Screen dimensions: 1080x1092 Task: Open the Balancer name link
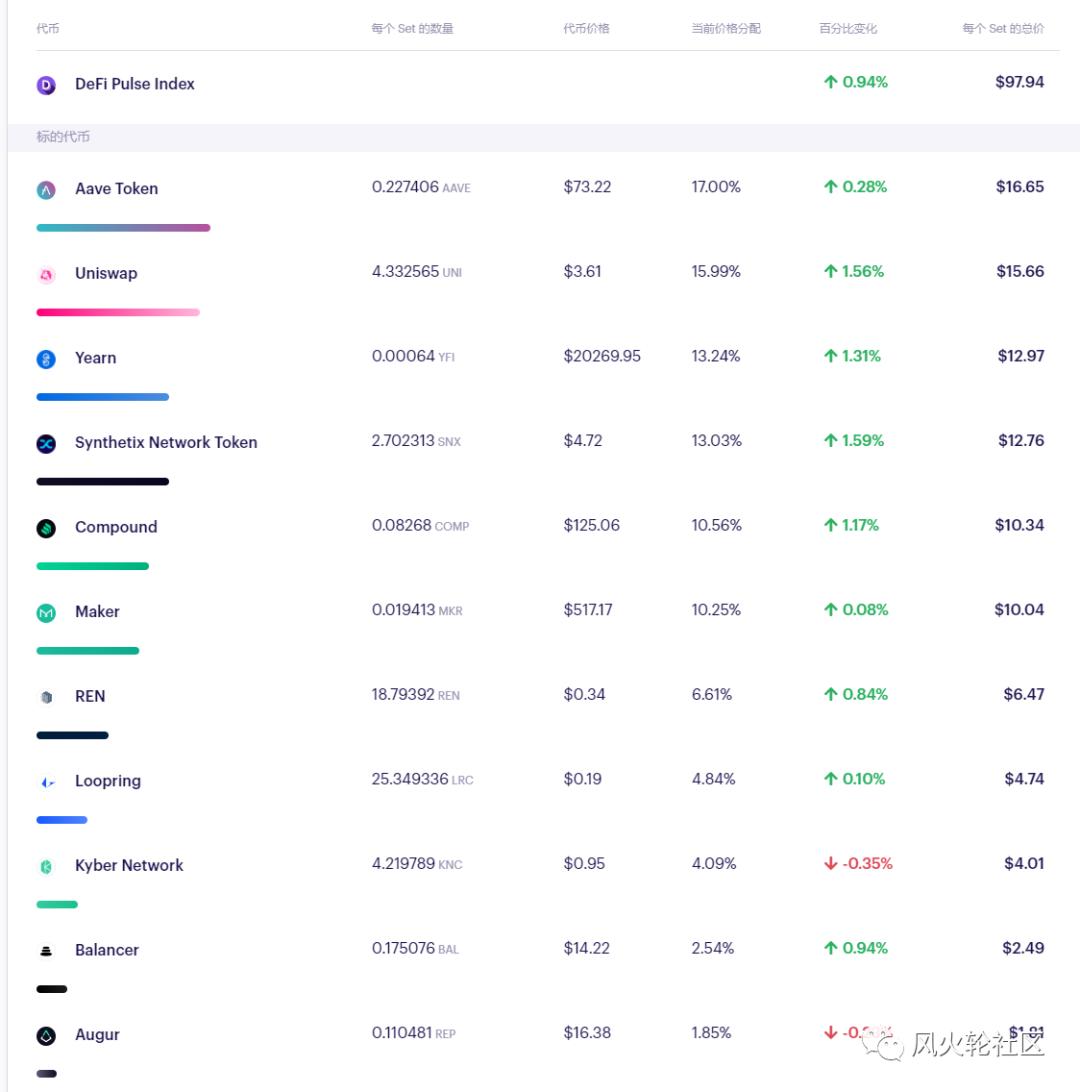pos(107,950)
